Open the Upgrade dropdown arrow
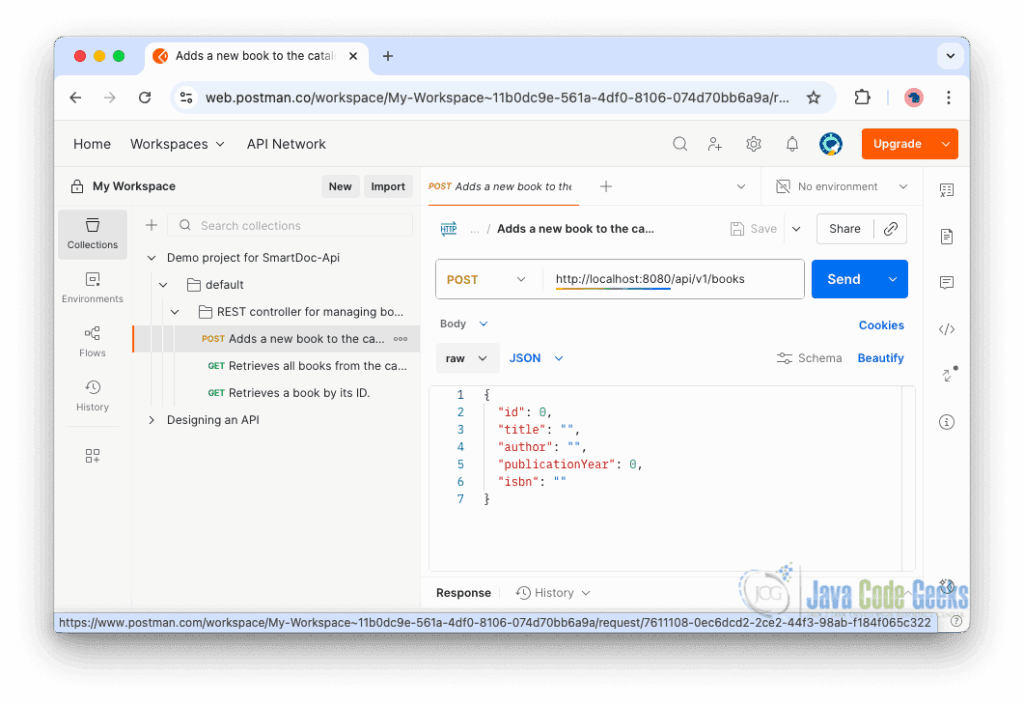1024x704 pixels. coord(946,144)
